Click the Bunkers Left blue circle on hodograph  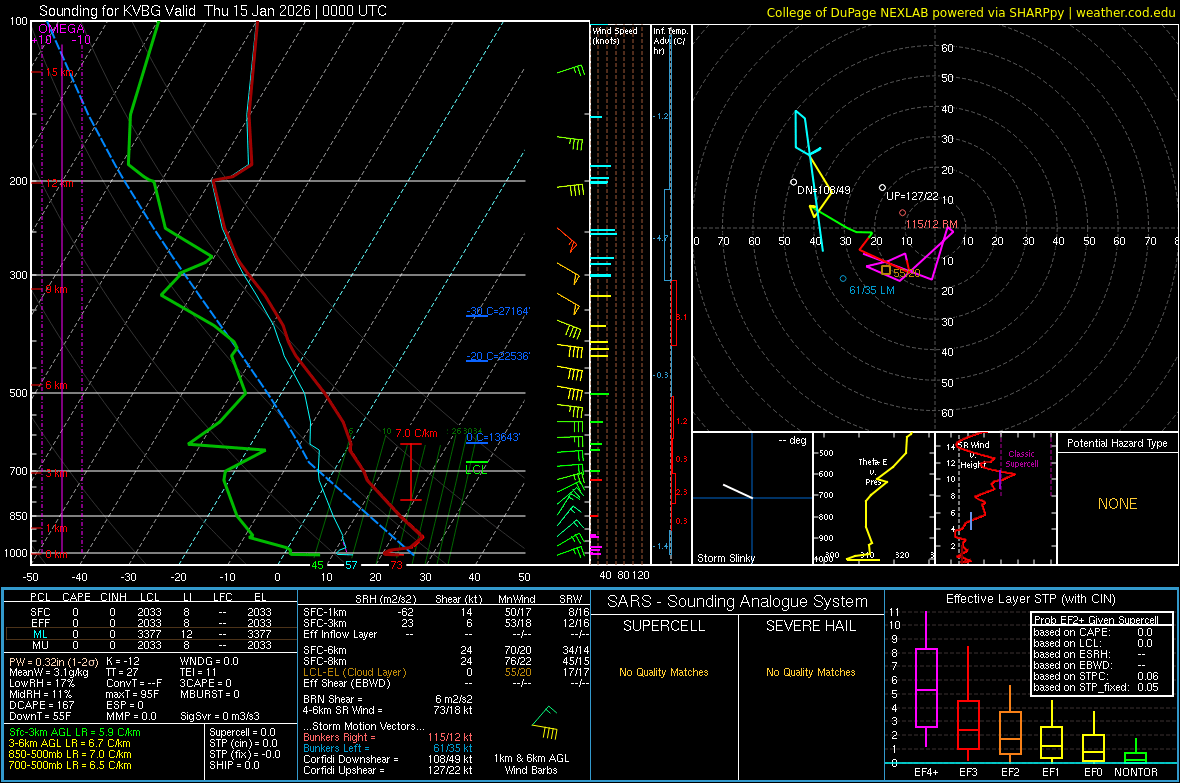tap(843, 279)
